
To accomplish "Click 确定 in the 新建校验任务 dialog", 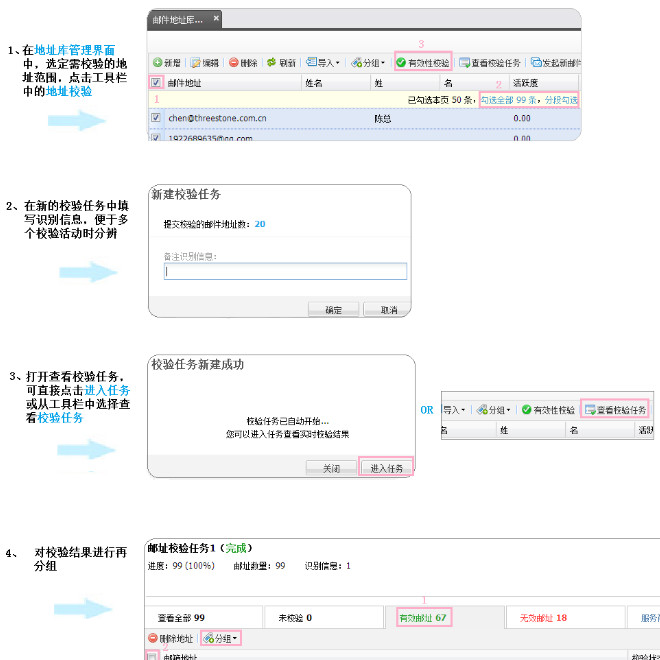I will pos(333,310).
